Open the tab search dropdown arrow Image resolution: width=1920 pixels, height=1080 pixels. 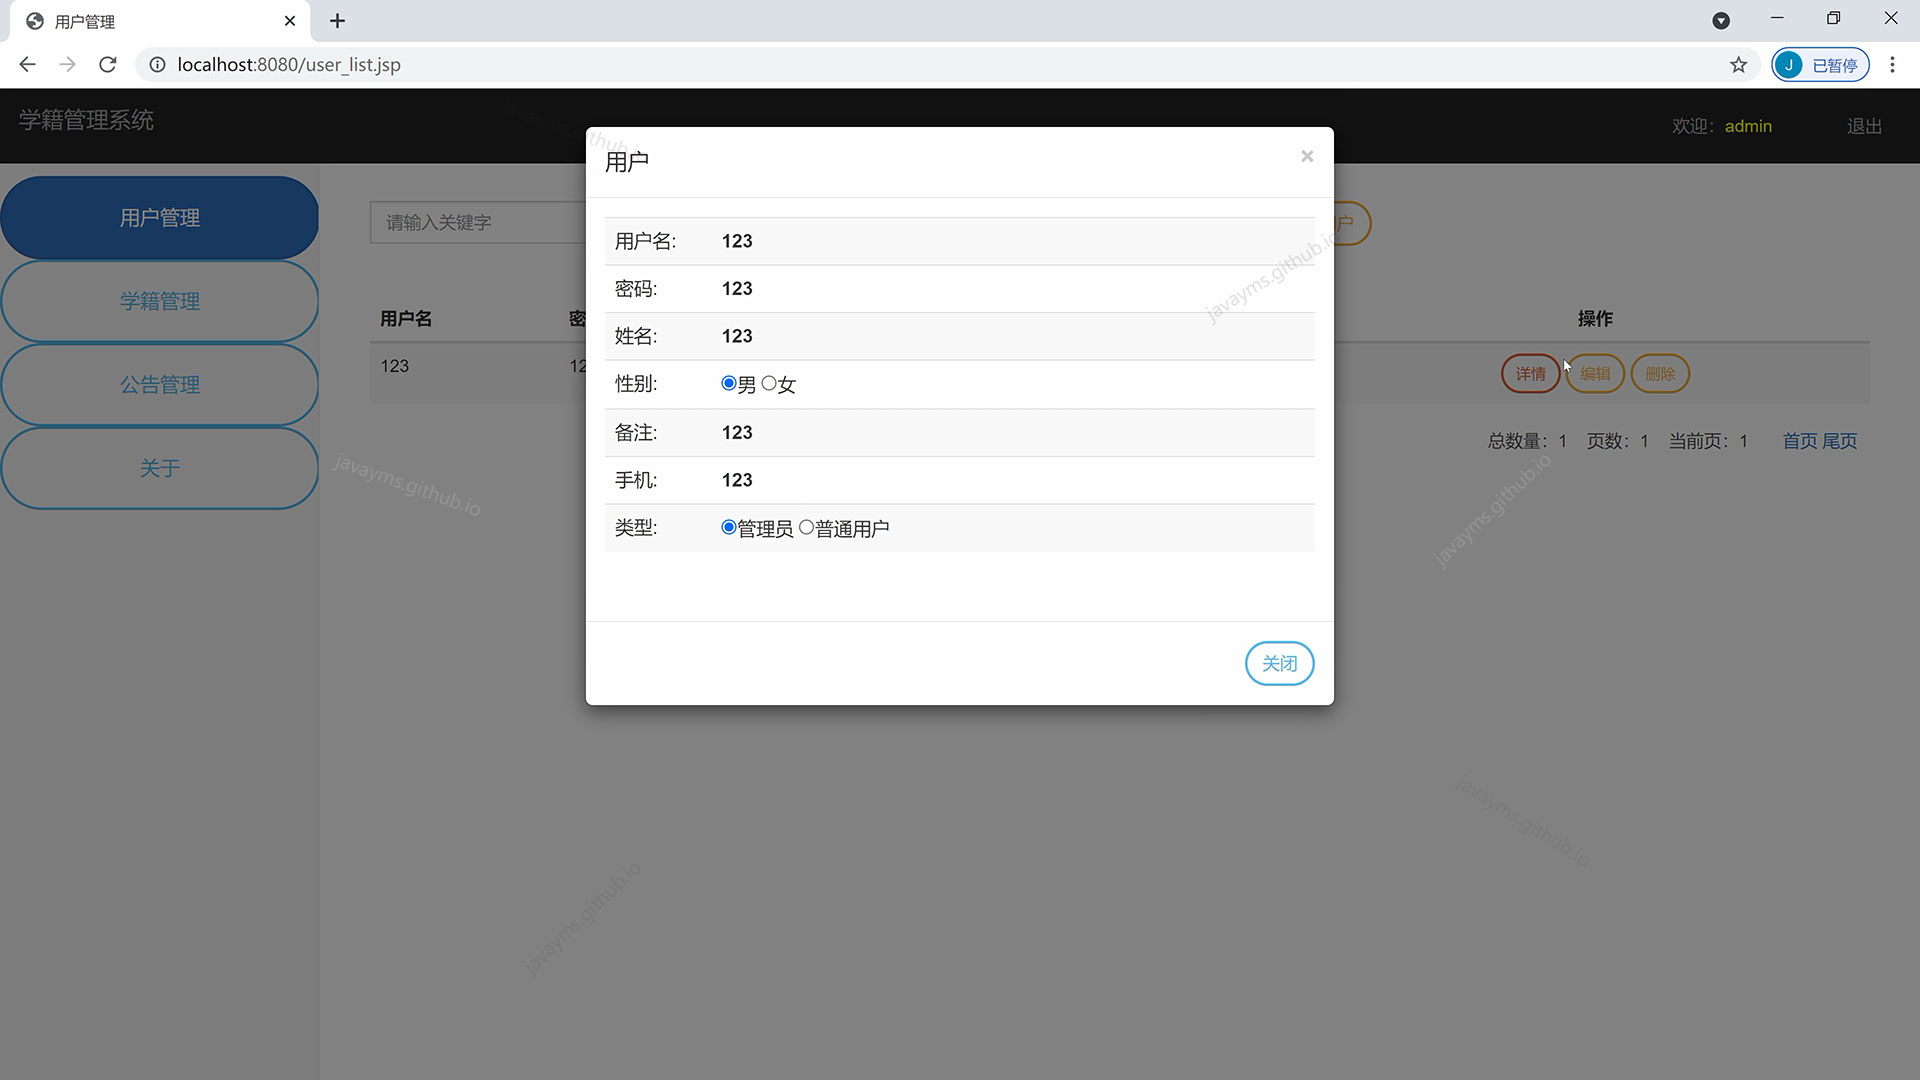tap(1720, 21)
